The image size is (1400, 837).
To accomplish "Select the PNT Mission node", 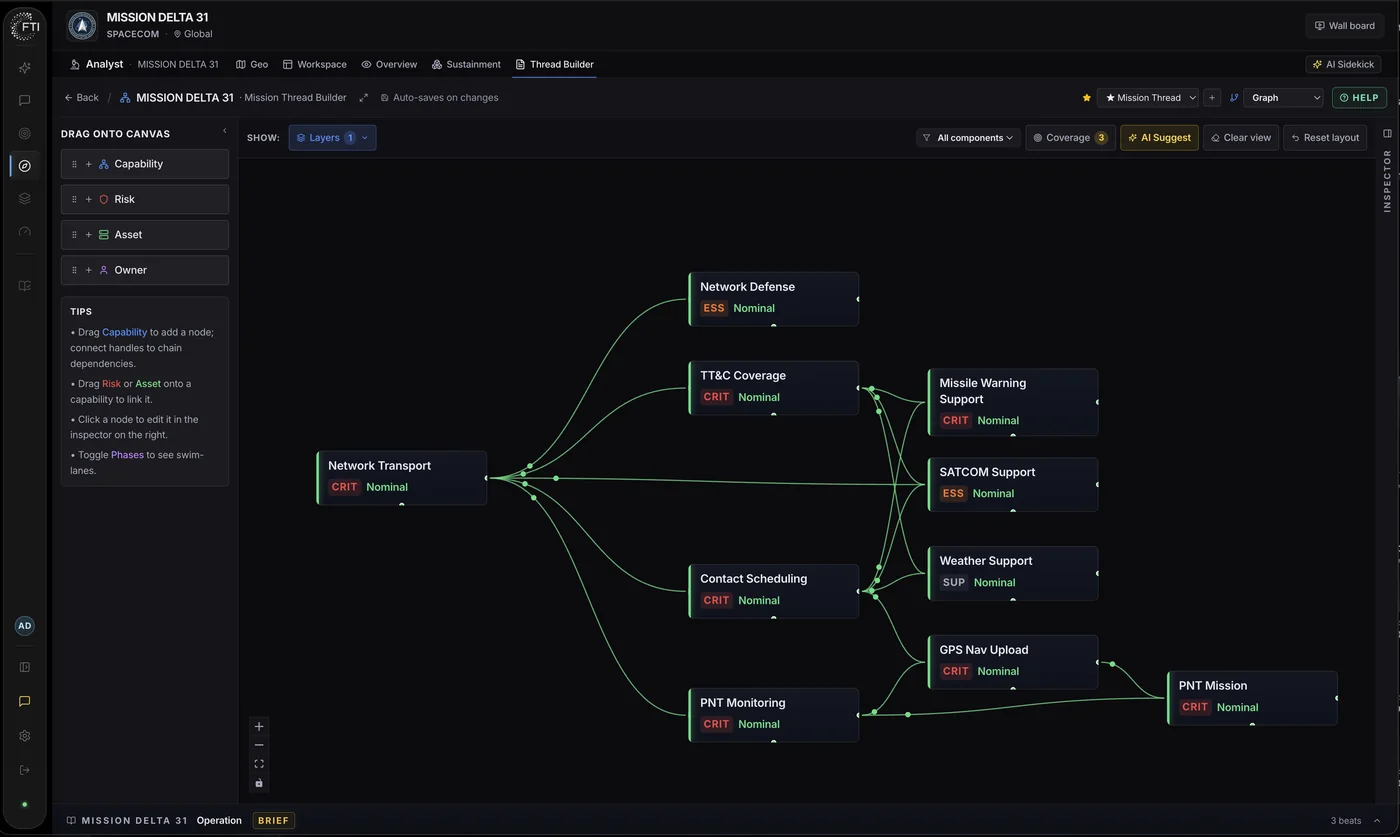I will [x=1252, y=697].
